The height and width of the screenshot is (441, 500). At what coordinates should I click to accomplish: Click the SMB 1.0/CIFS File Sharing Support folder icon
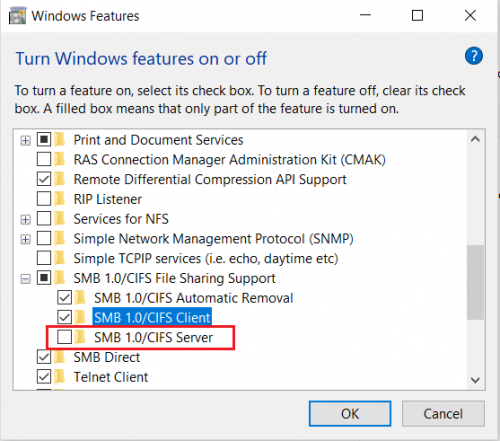pyautogui.click(x=60, y=278)
